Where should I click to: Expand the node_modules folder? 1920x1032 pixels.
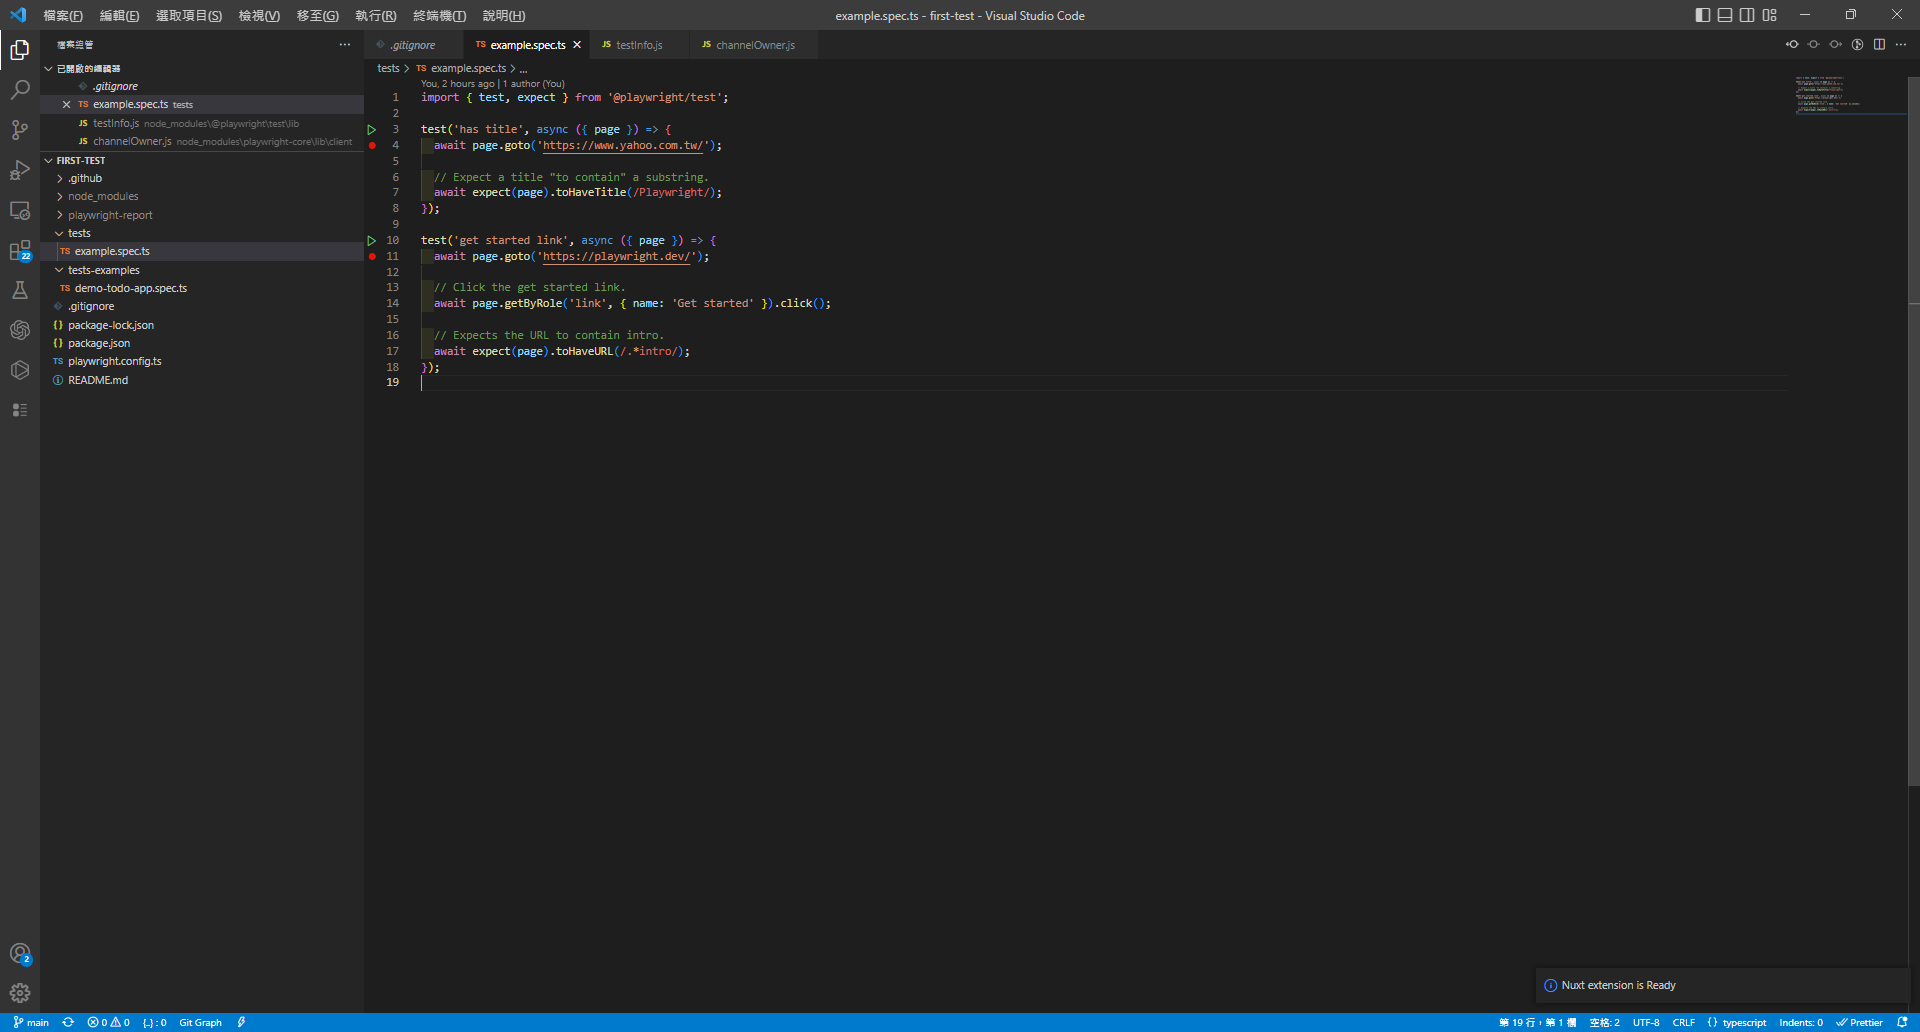(x=103, y=197)
